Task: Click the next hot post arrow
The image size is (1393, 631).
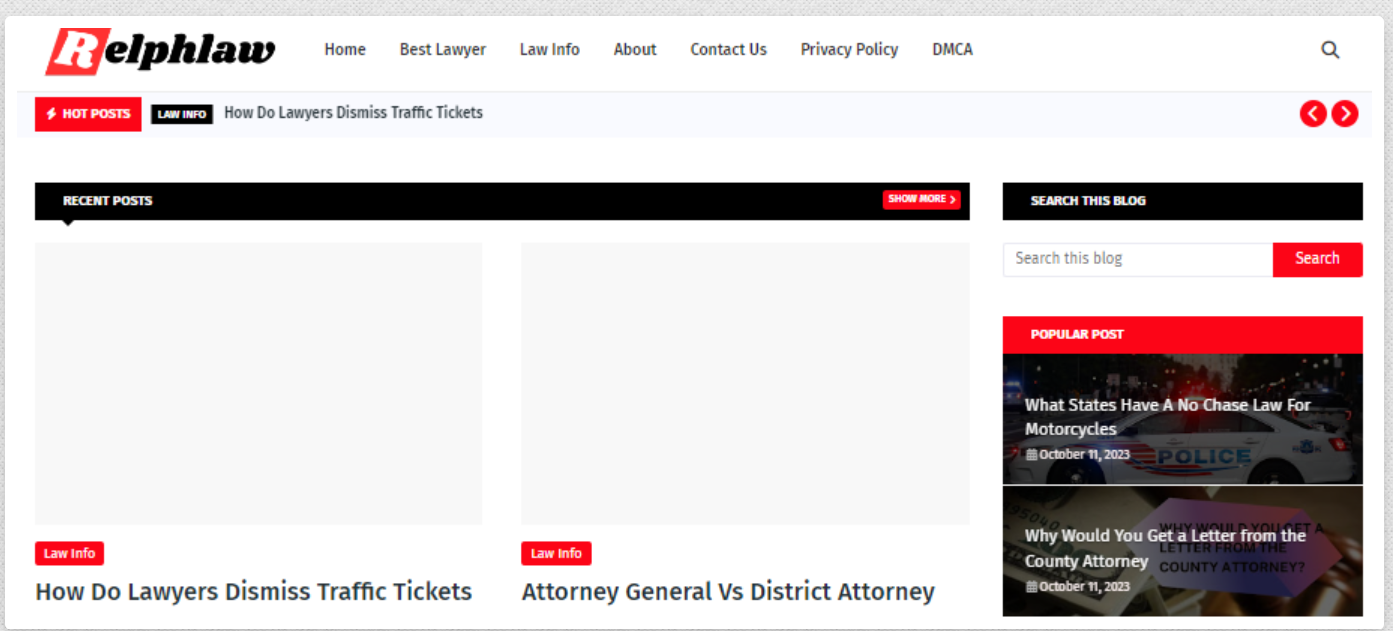Action: [1345, 114]
